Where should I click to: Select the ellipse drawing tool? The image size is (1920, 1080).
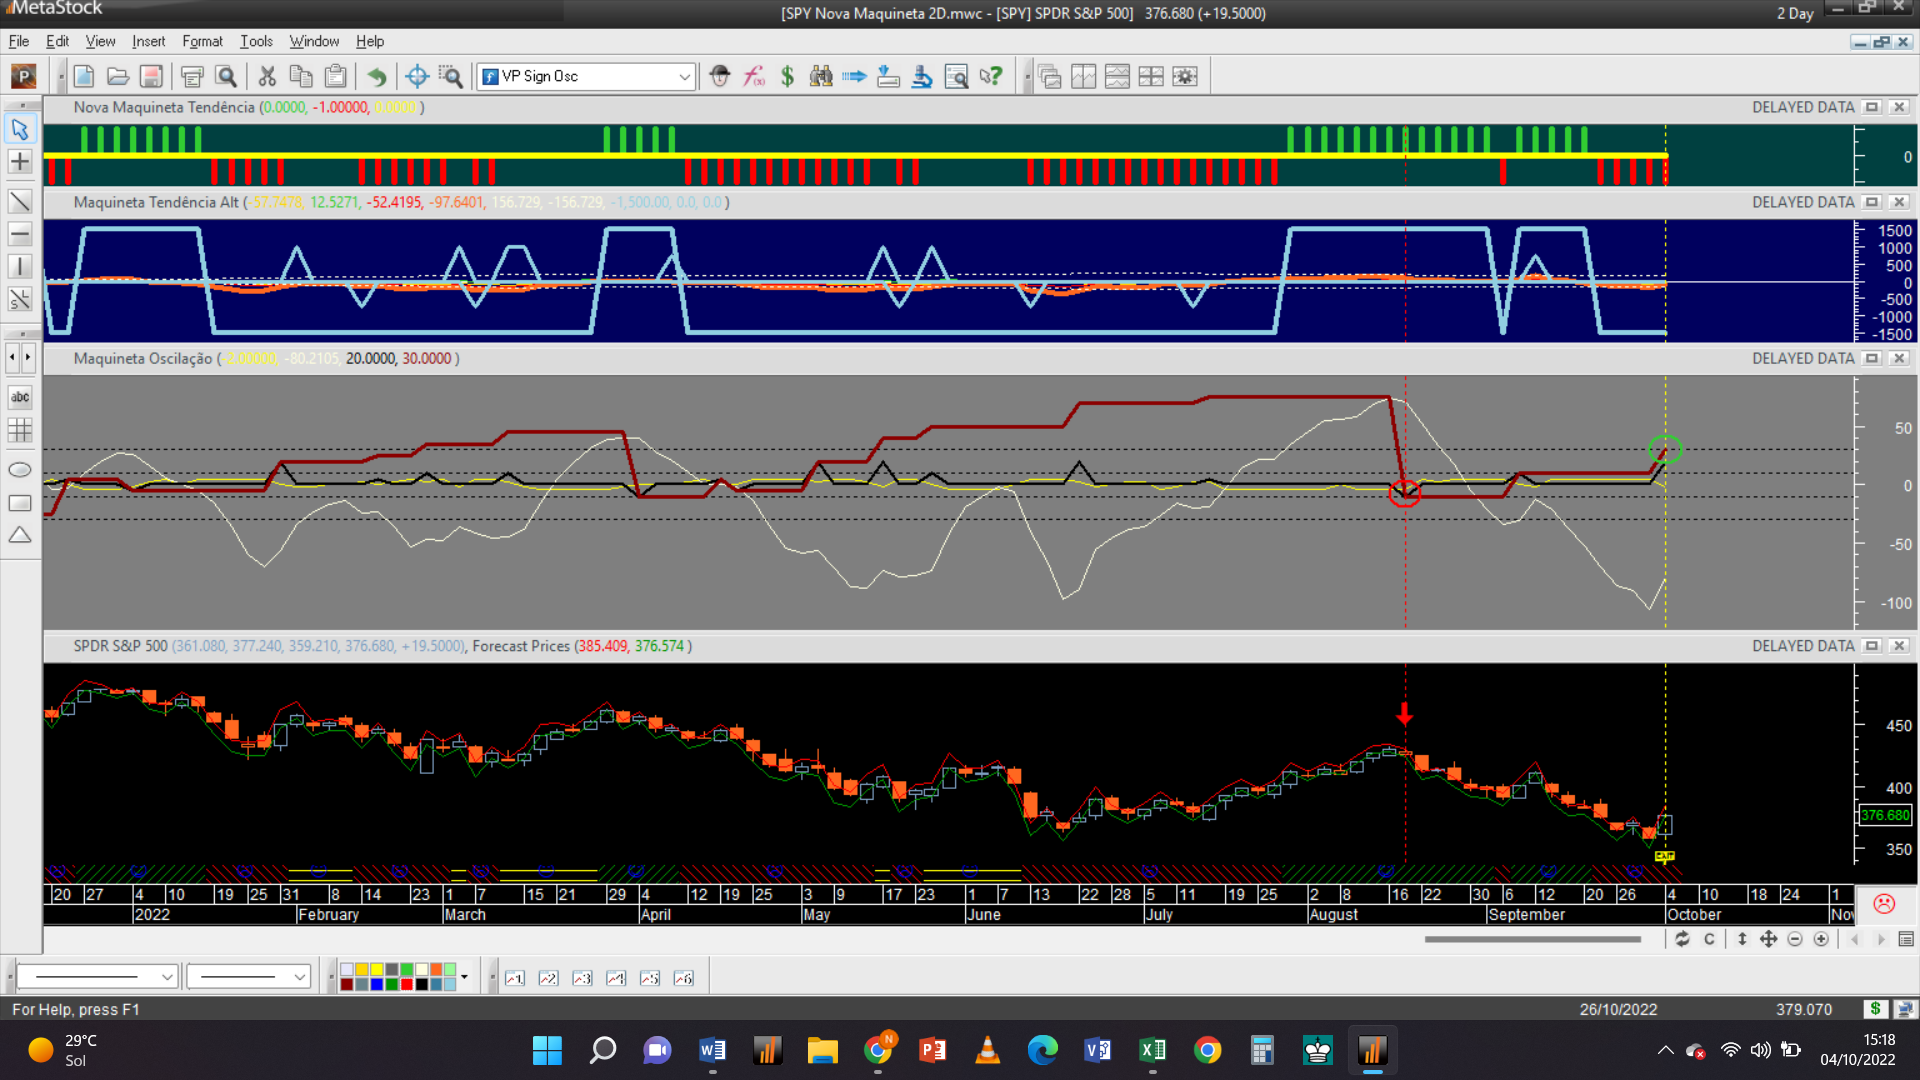20,470
